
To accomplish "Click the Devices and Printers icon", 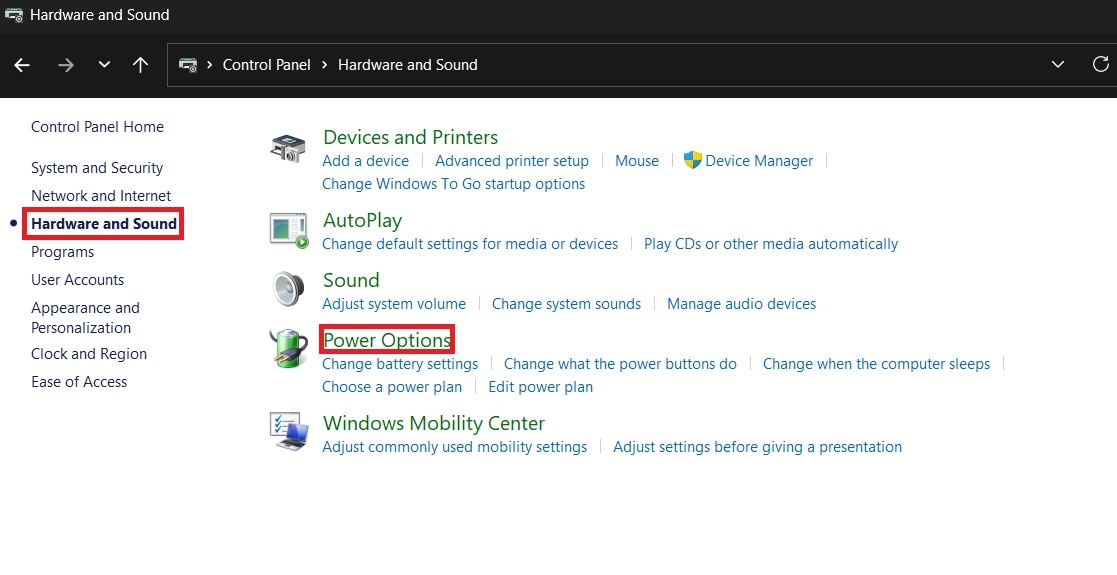I will point(289,148).
